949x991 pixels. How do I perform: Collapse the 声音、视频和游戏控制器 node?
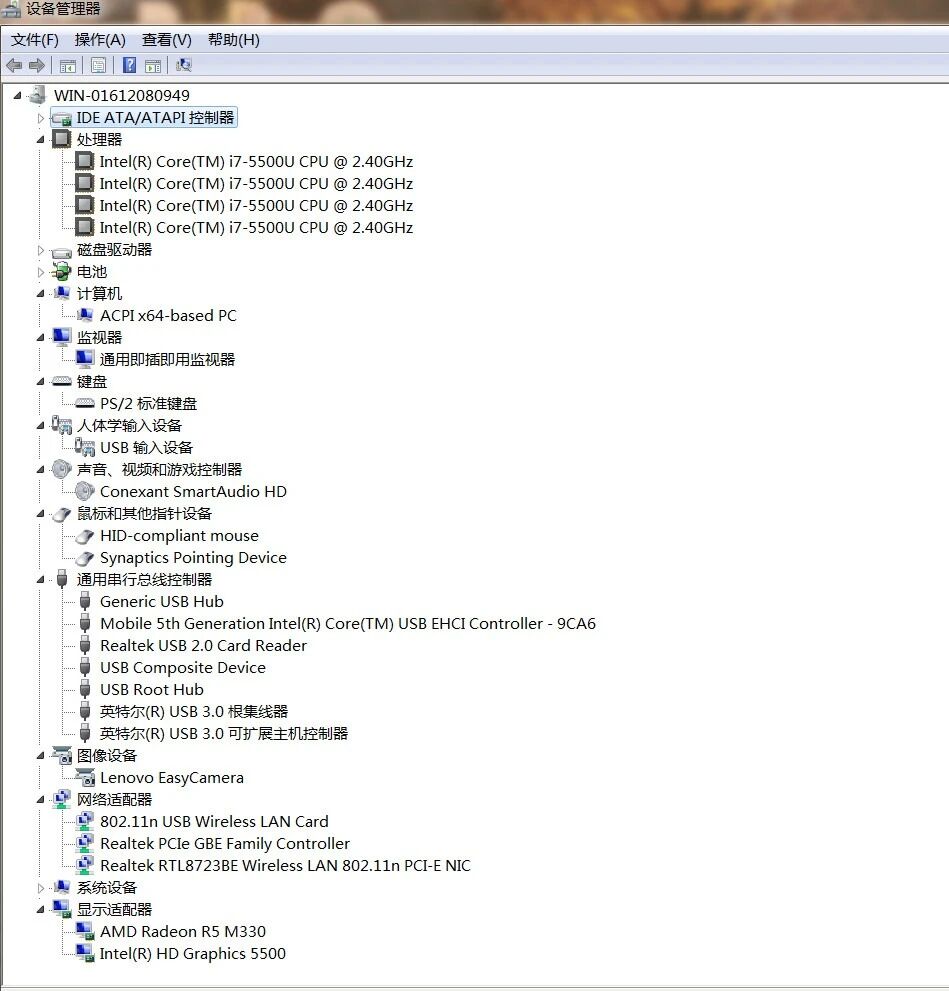(x=40, y=470)
